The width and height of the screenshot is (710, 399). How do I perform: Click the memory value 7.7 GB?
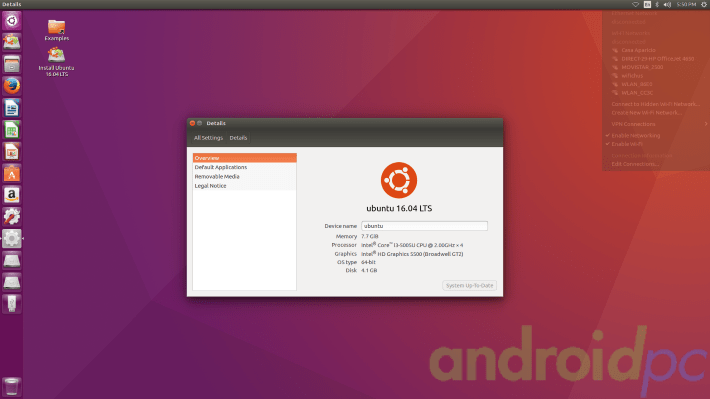click(369, 236)
